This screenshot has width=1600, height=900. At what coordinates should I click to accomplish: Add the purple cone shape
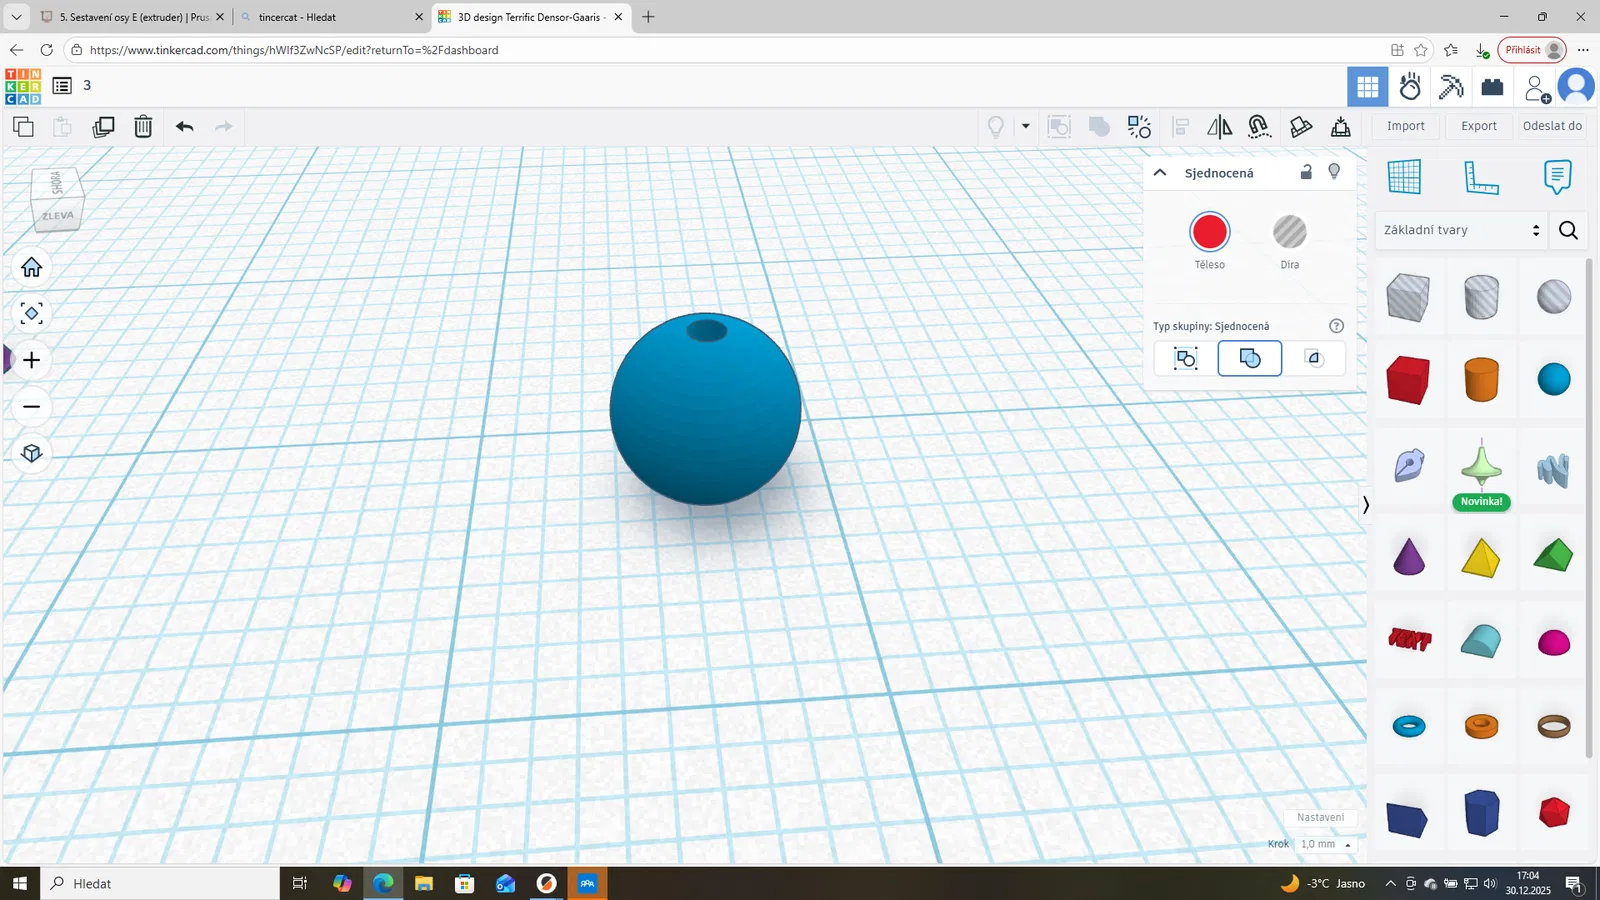[1408, 556]
